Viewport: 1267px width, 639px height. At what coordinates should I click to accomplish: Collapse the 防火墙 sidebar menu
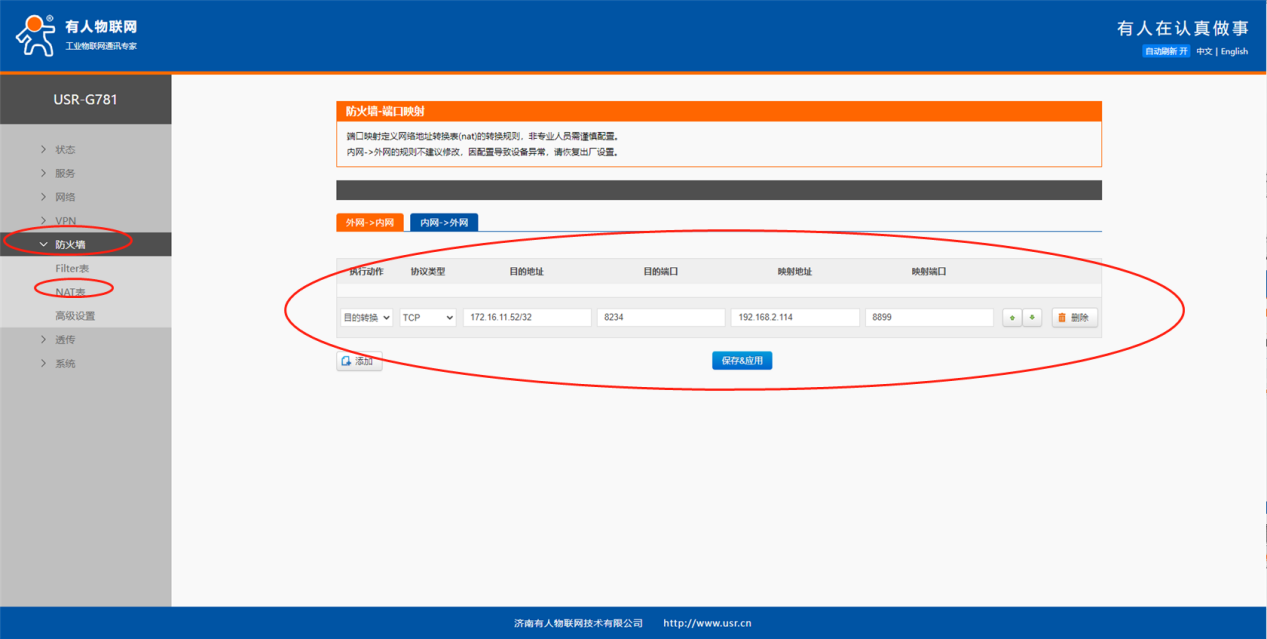pyautogui.click(x=70, y=244)
